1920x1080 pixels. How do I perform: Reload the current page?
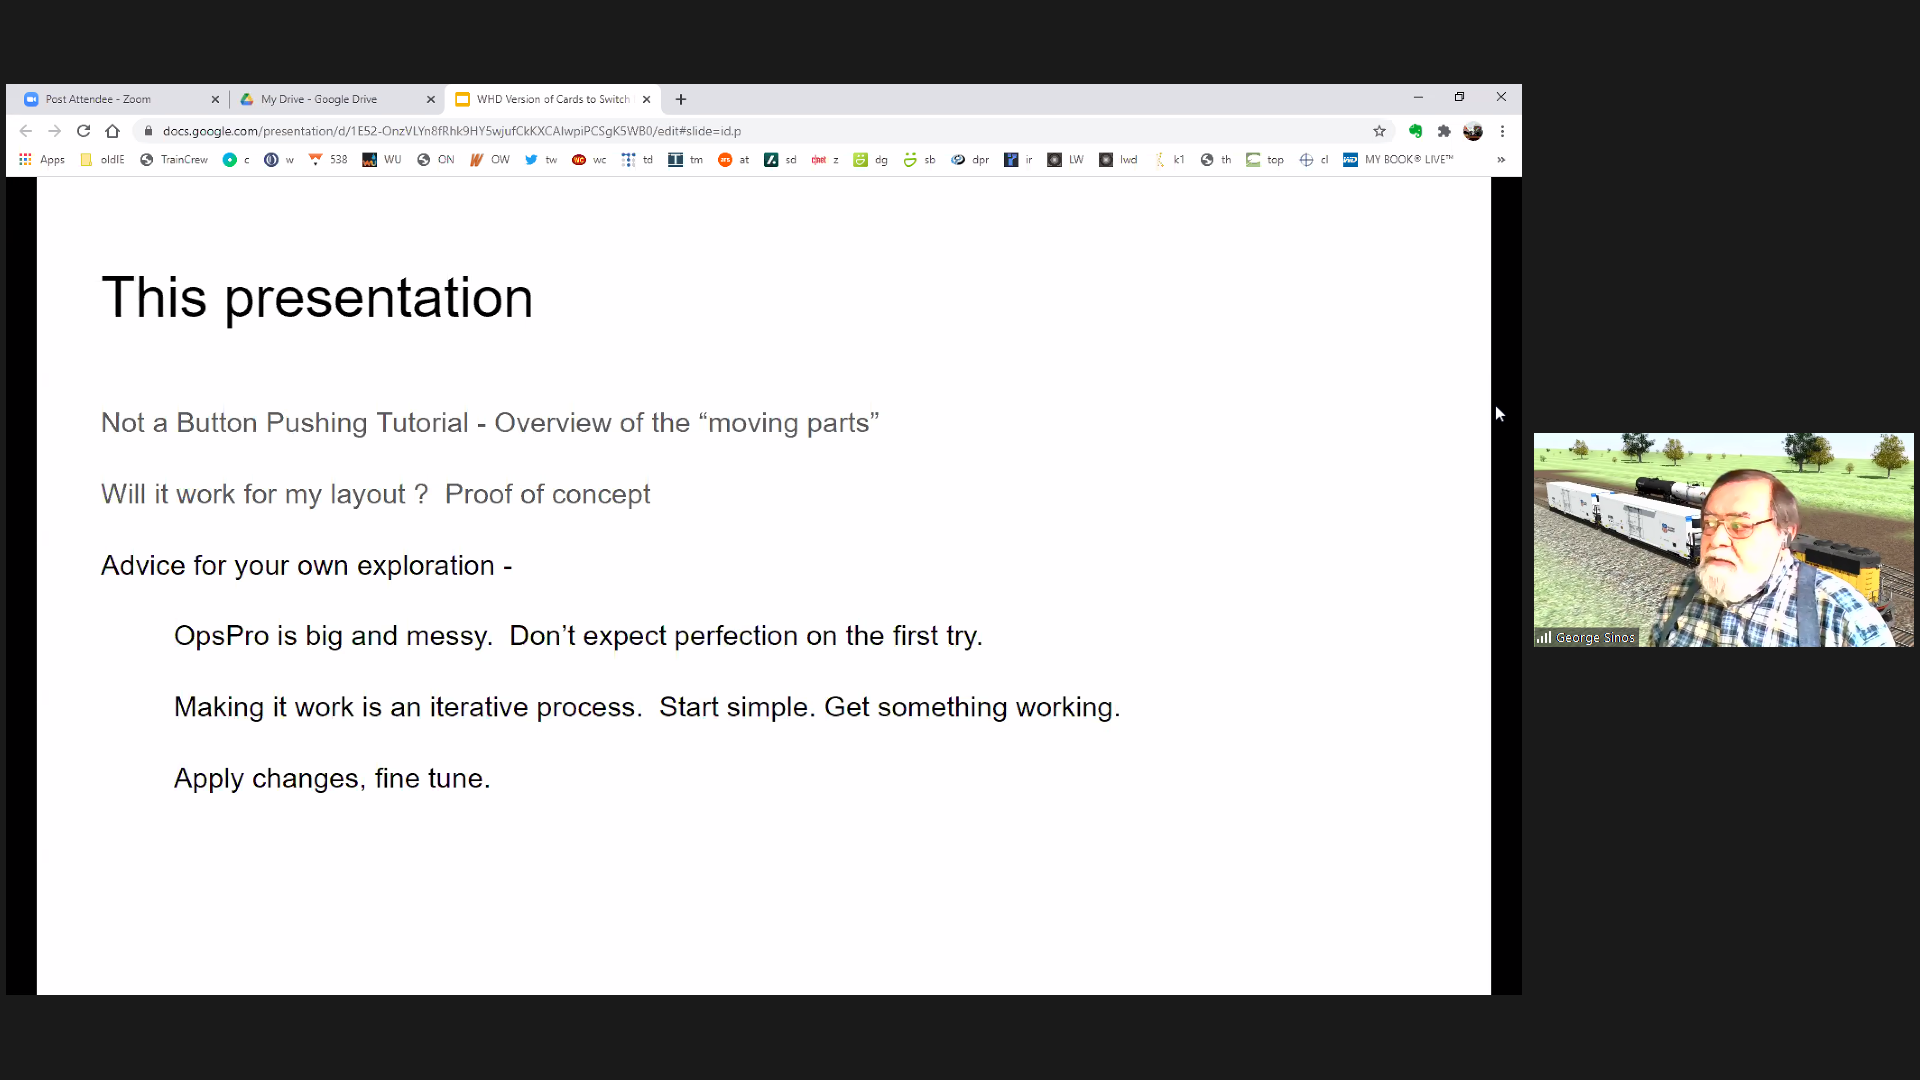[x=84, y=131]
